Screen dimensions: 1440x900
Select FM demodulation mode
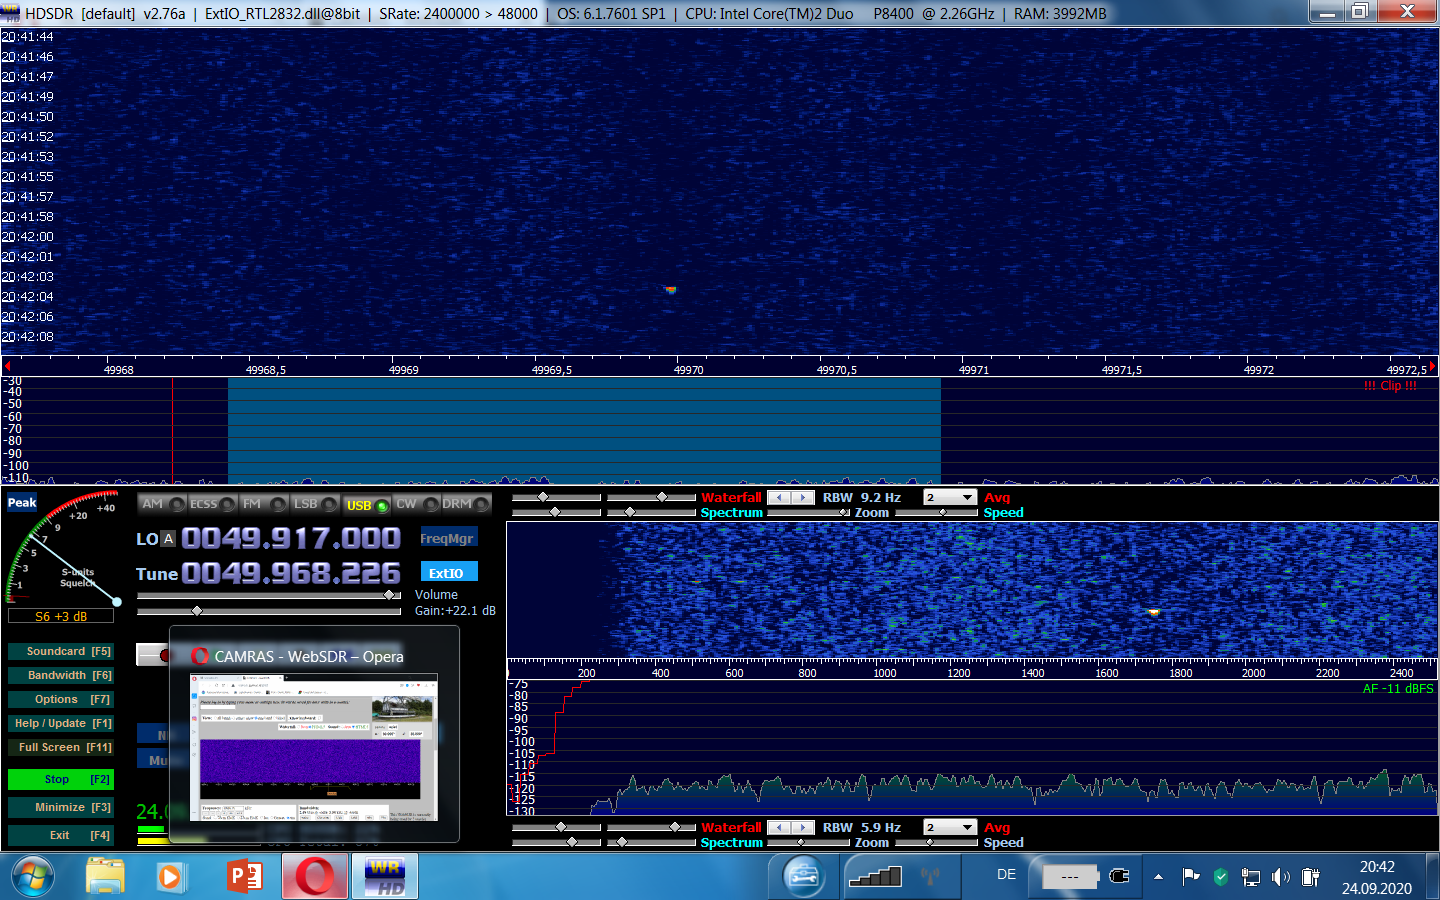[264, 504]
